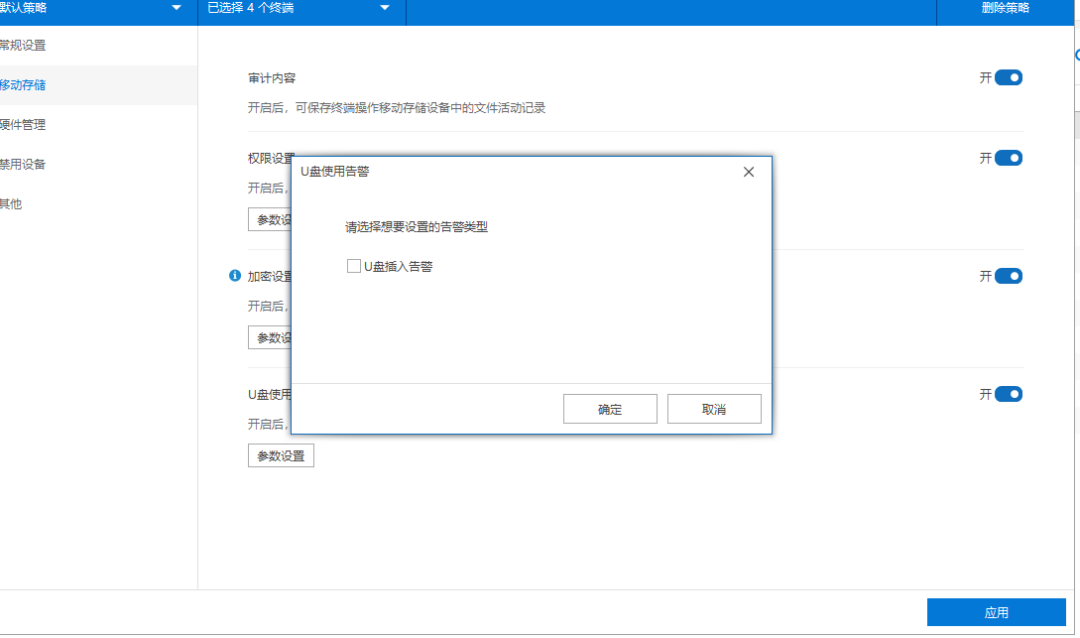1080x638 pixels.
Task: Close the U盘使用告警 dialog
Action: (x=748, y=171)
